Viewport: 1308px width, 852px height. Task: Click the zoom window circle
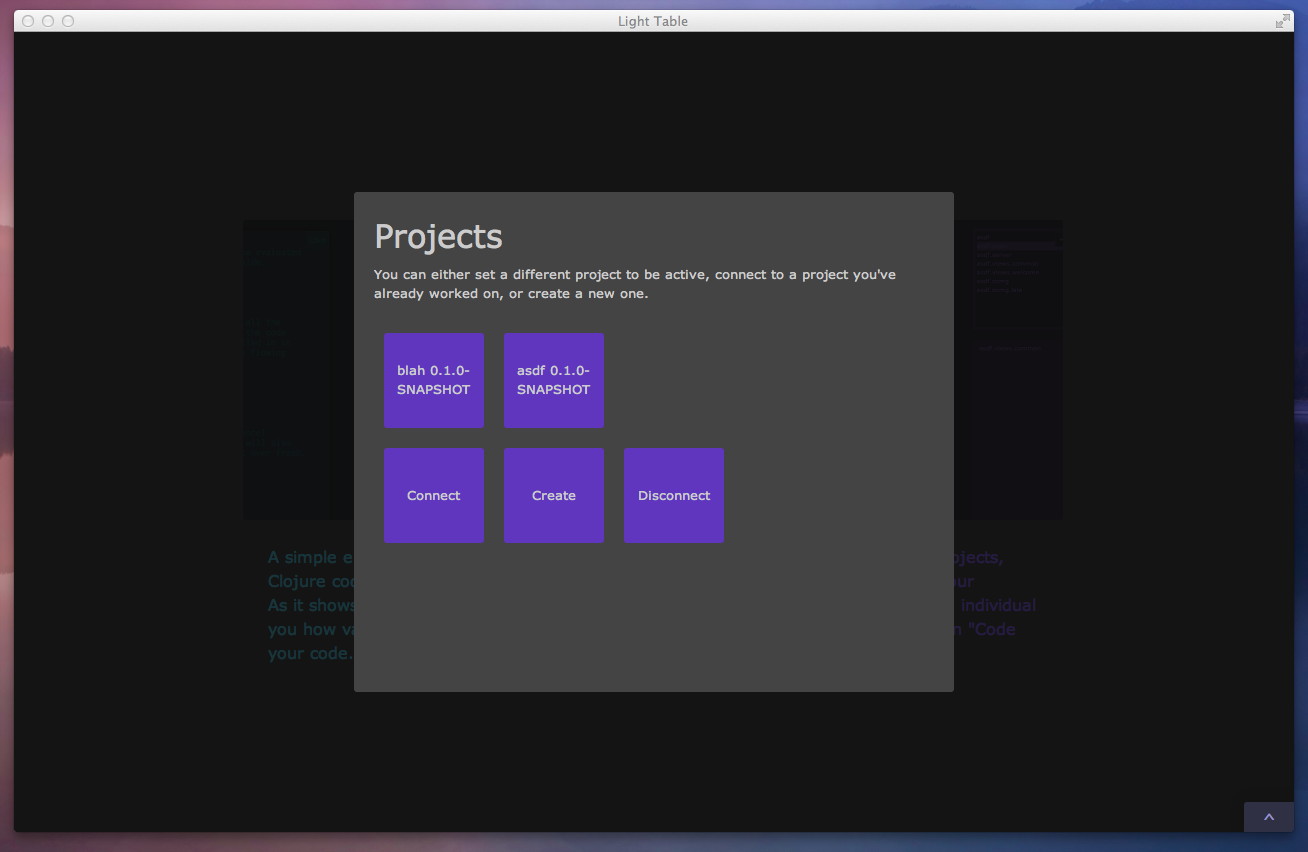coord(67,20)
